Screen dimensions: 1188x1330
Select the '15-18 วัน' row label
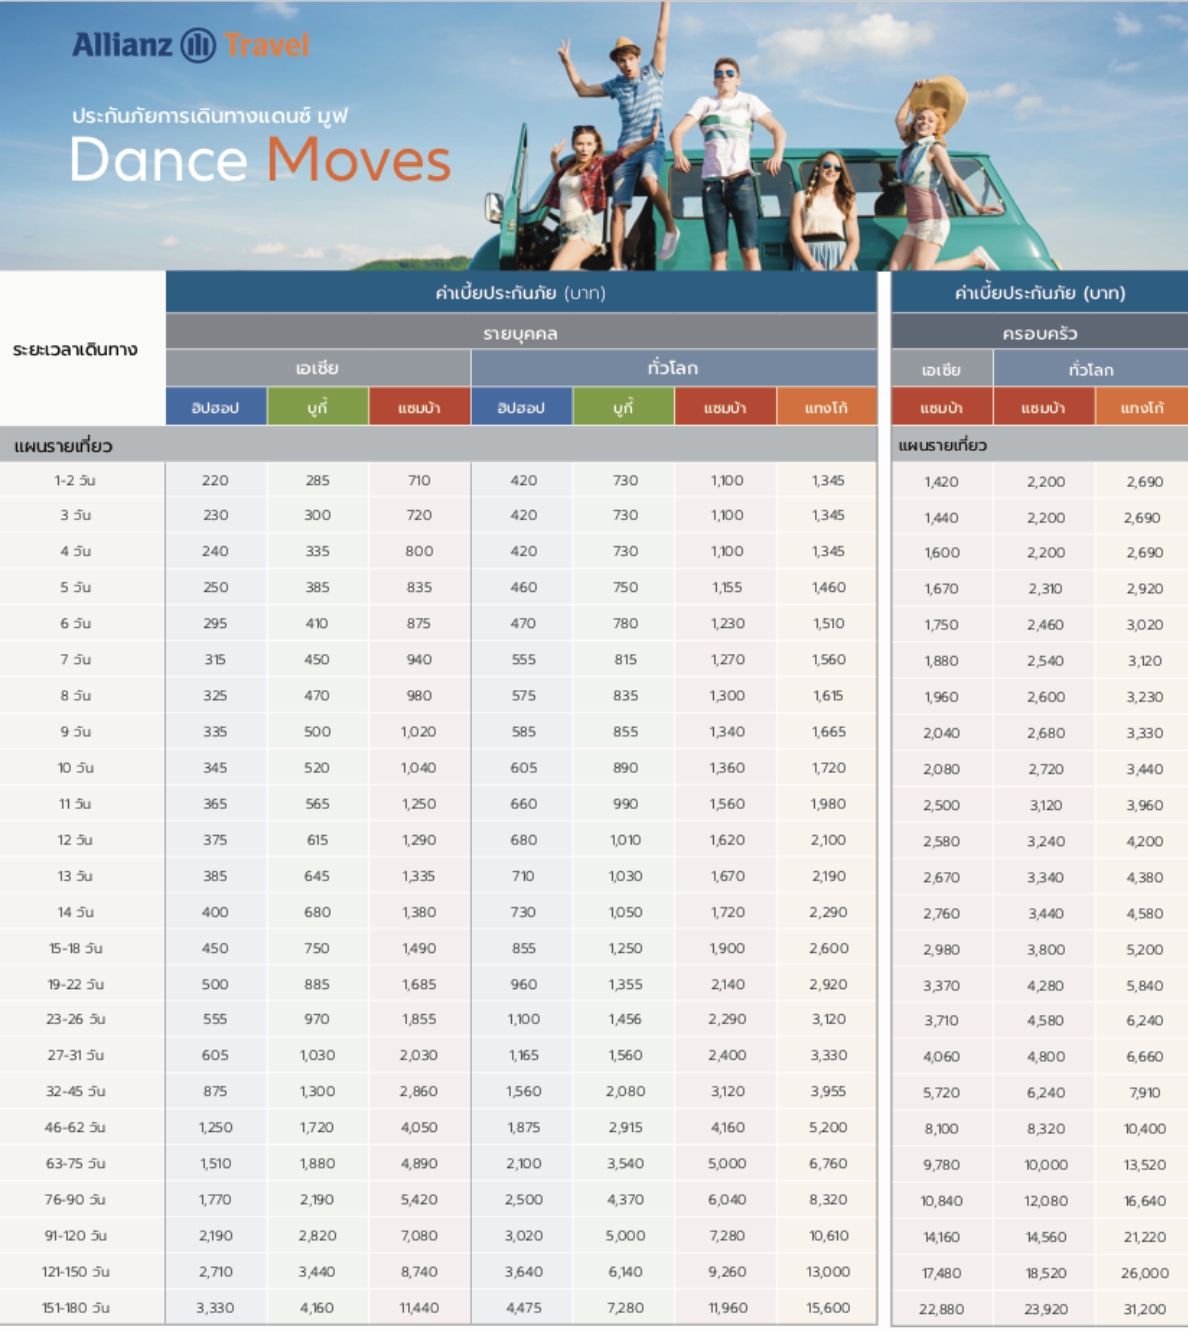tap(75, 948)
